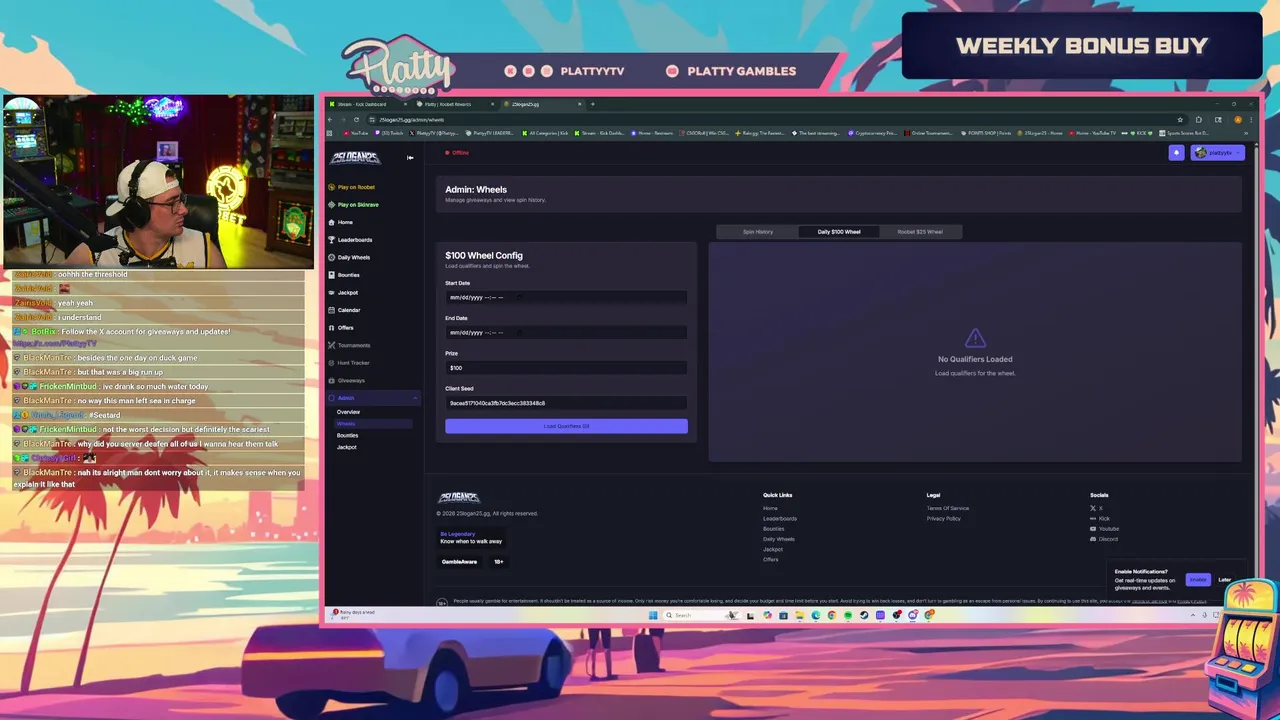Open Jackpot under Admin submenu

(x=346, y=447)
